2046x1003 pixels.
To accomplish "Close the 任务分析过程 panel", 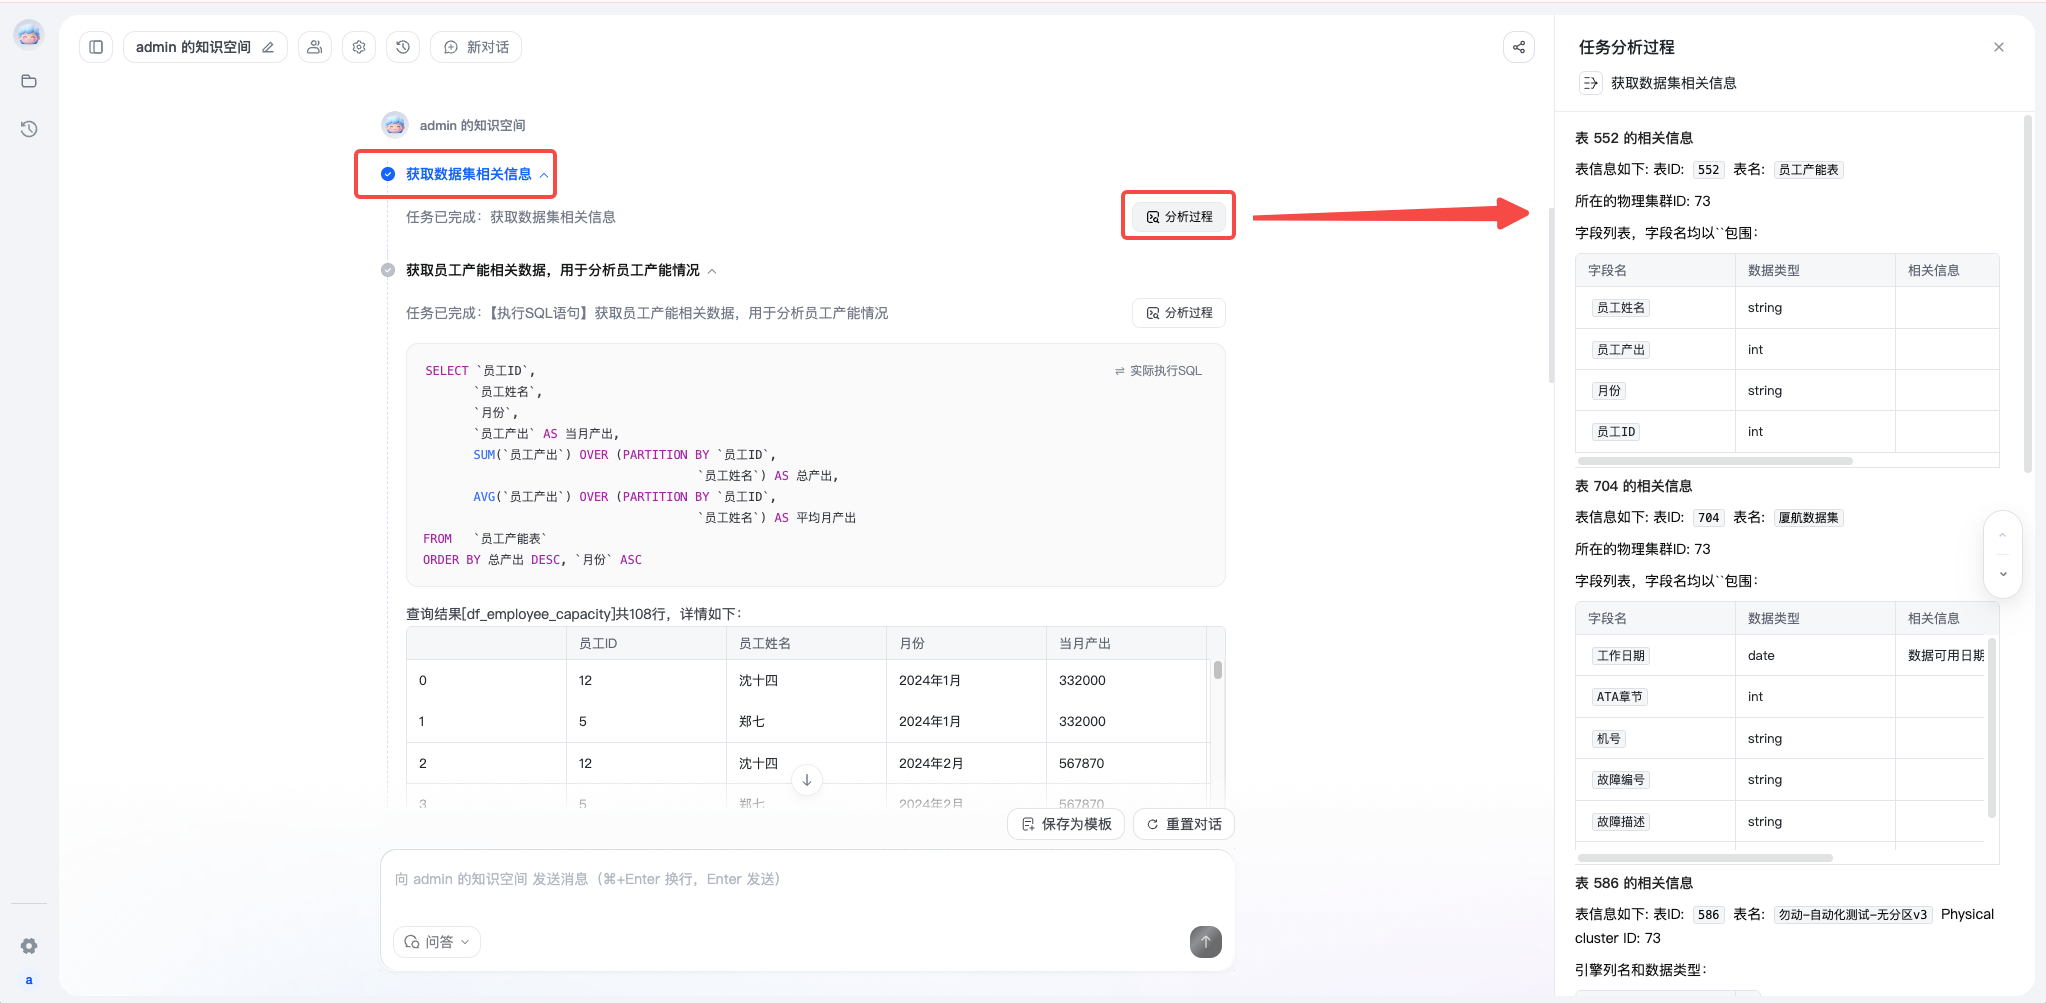I will (1998, 47).
